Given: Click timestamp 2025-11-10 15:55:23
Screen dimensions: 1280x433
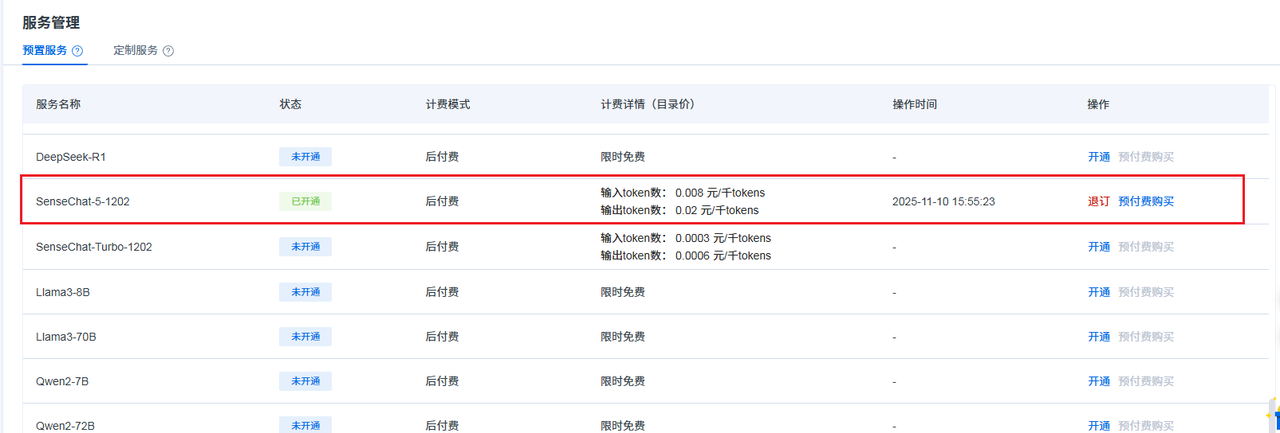Looking at the screenshot, I should [x=943, y=201].
